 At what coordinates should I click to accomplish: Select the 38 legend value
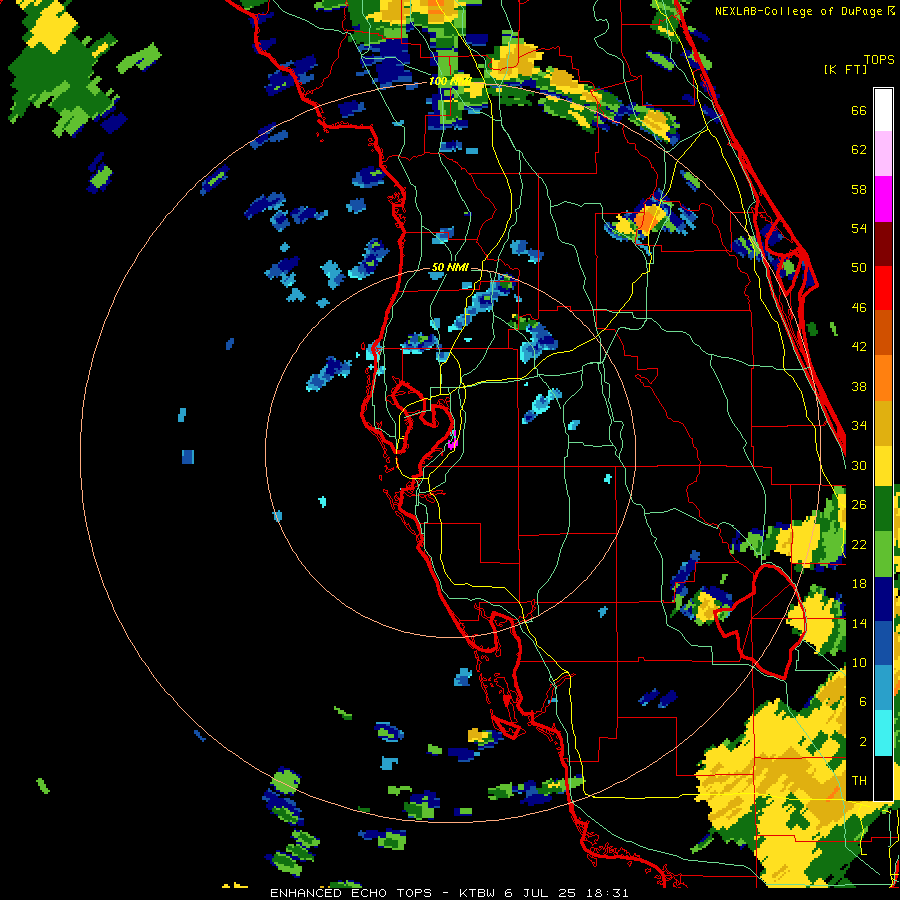[x=859, y=386]
